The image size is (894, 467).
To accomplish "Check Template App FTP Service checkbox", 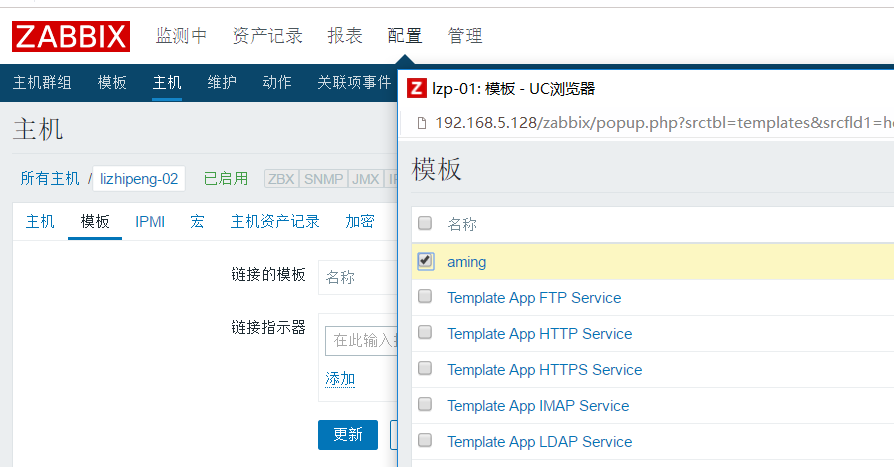I will pos(425,297).
